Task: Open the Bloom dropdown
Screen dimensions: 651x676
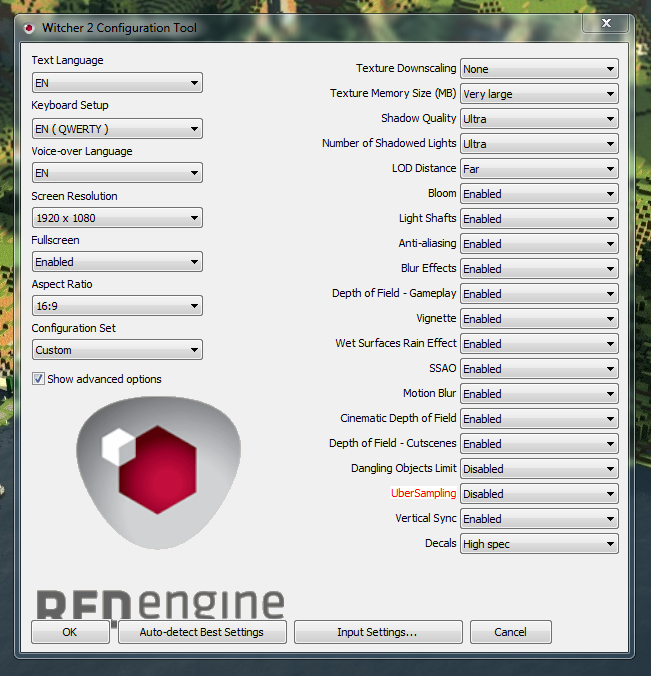Action: pyautogui.click(x=539, y=194)
